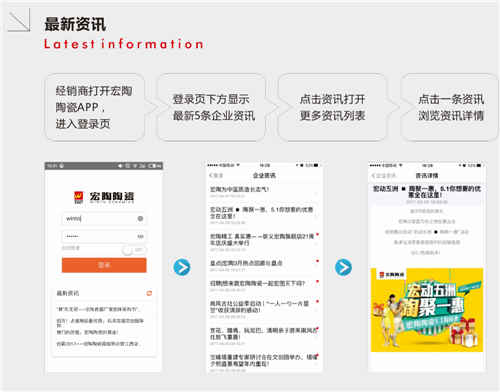Viewport: 500px width, 392px height.
Task: Expand the chevron for 南风古灶公益季启动 row
Action: click(x=316, y=310)
